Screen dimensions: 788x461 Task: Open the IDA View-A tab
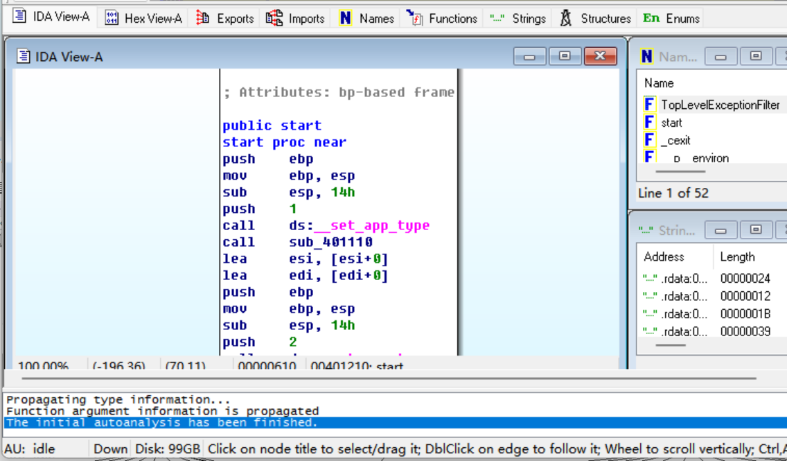[x=50, y=17]
